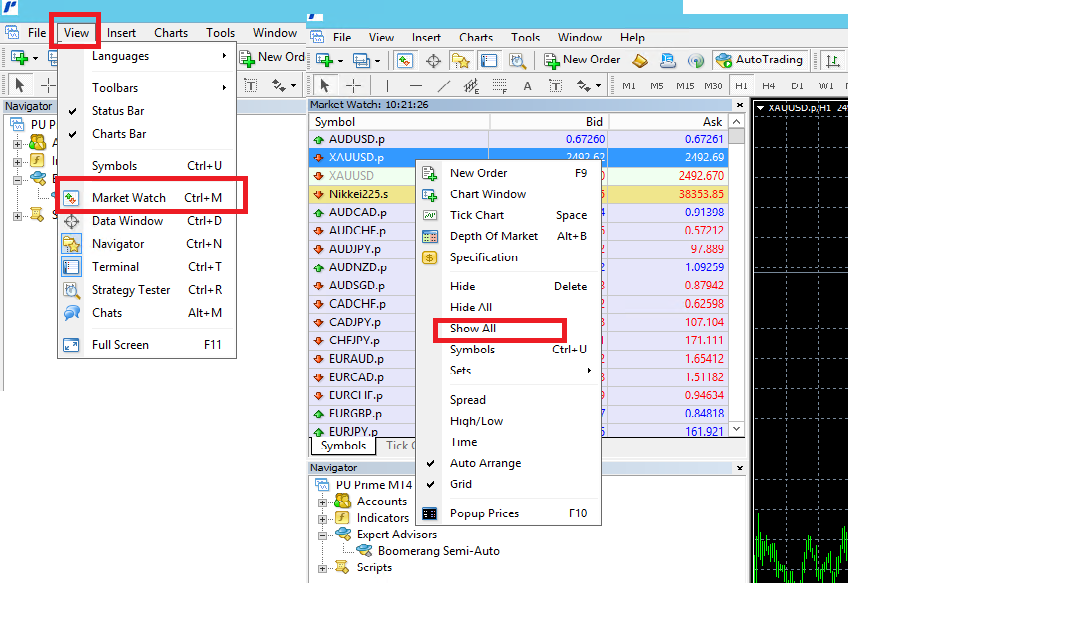
Task: Click Arrows tool icon in right window toolbar
Action: (x=584, y=86)
